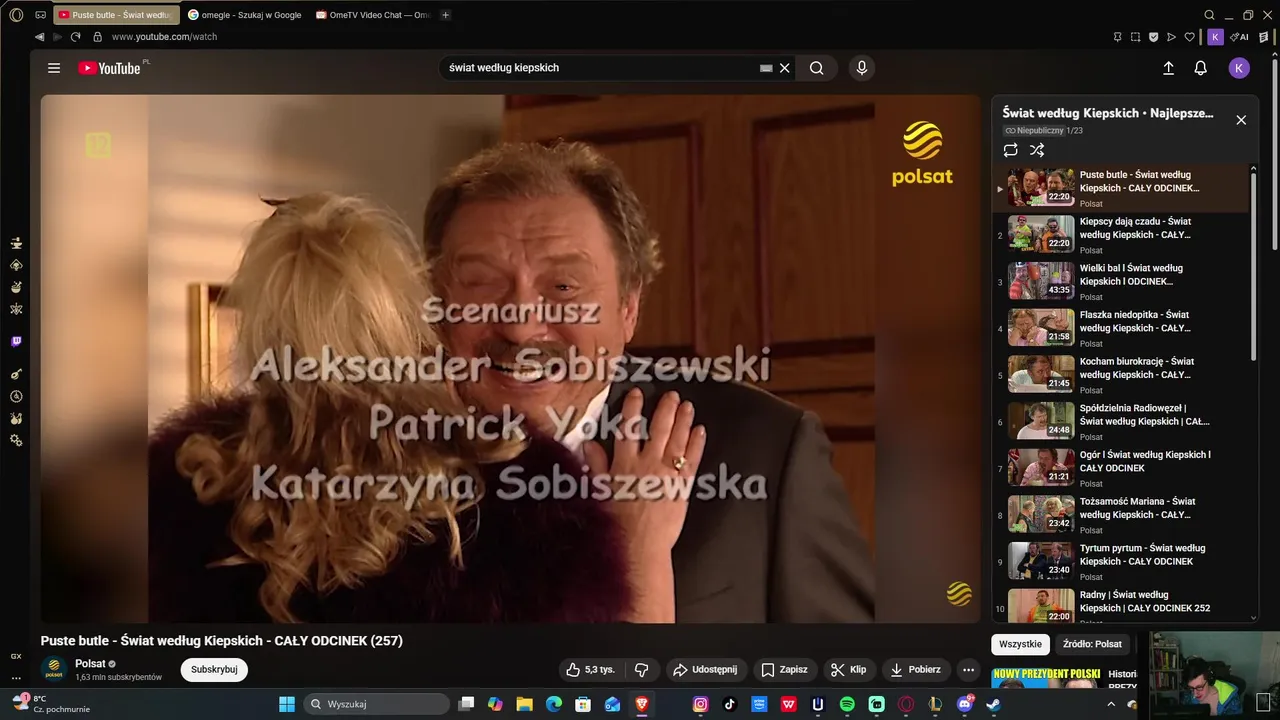This screenshot has width=1280, height=720.
Task: Open a new browser tab
Action: (446, 15)
